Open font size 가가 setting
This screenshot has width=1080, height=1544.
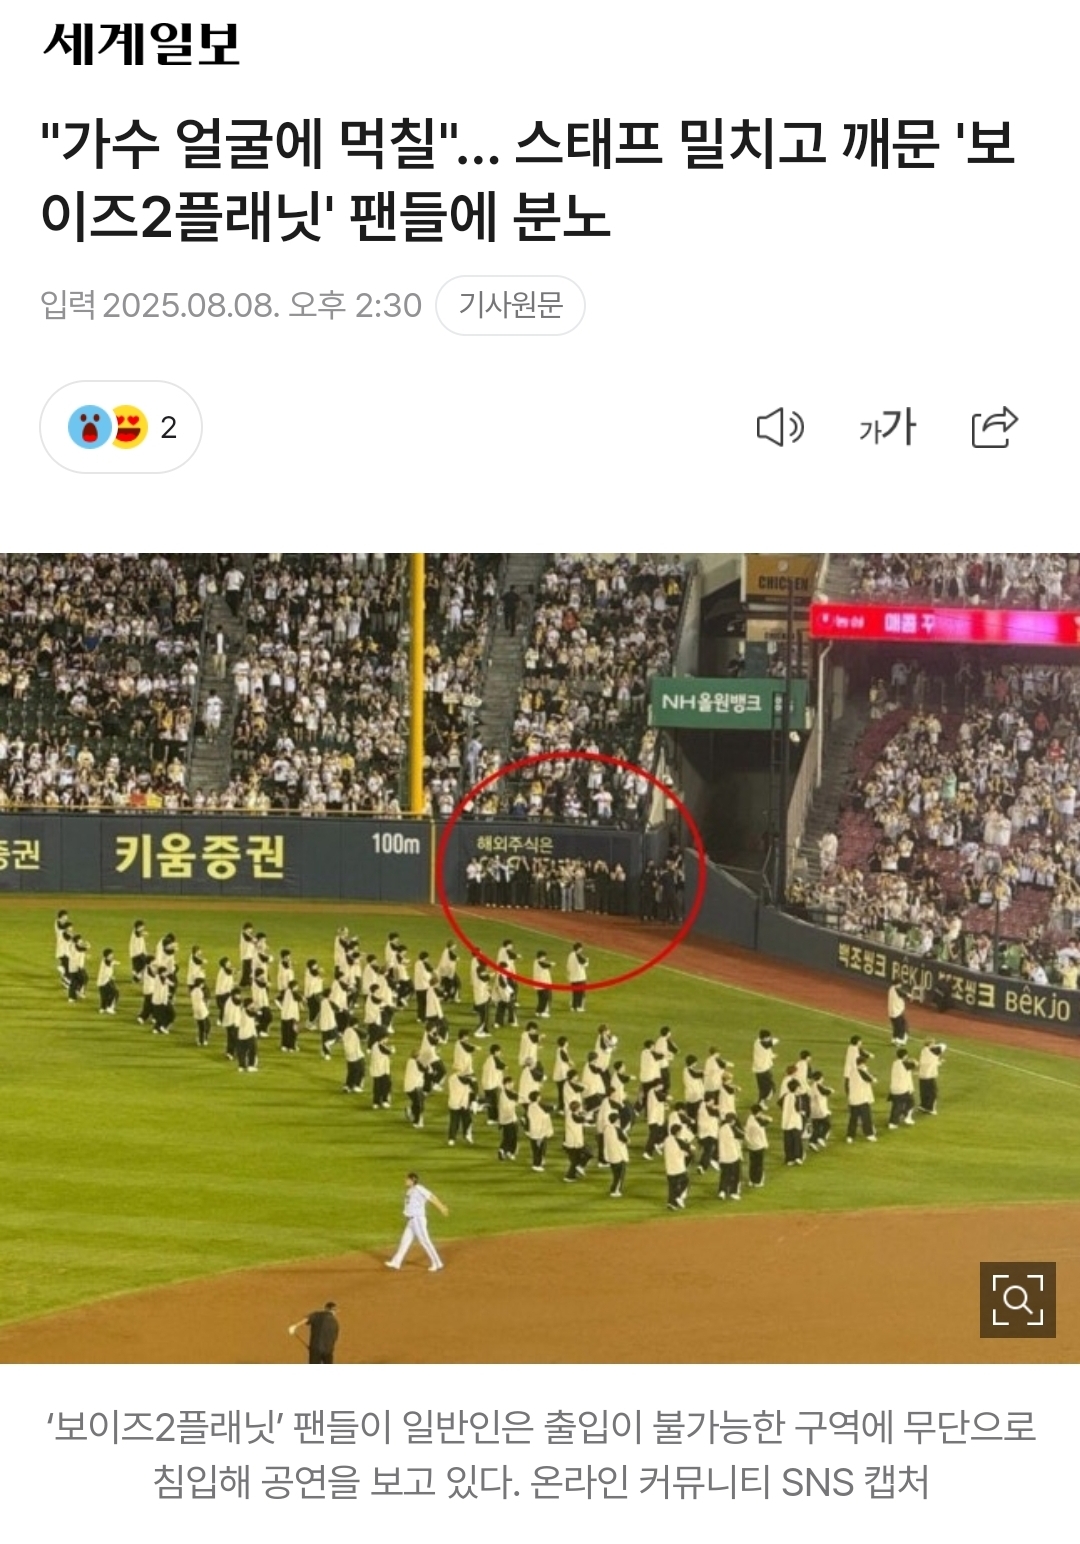887,427
